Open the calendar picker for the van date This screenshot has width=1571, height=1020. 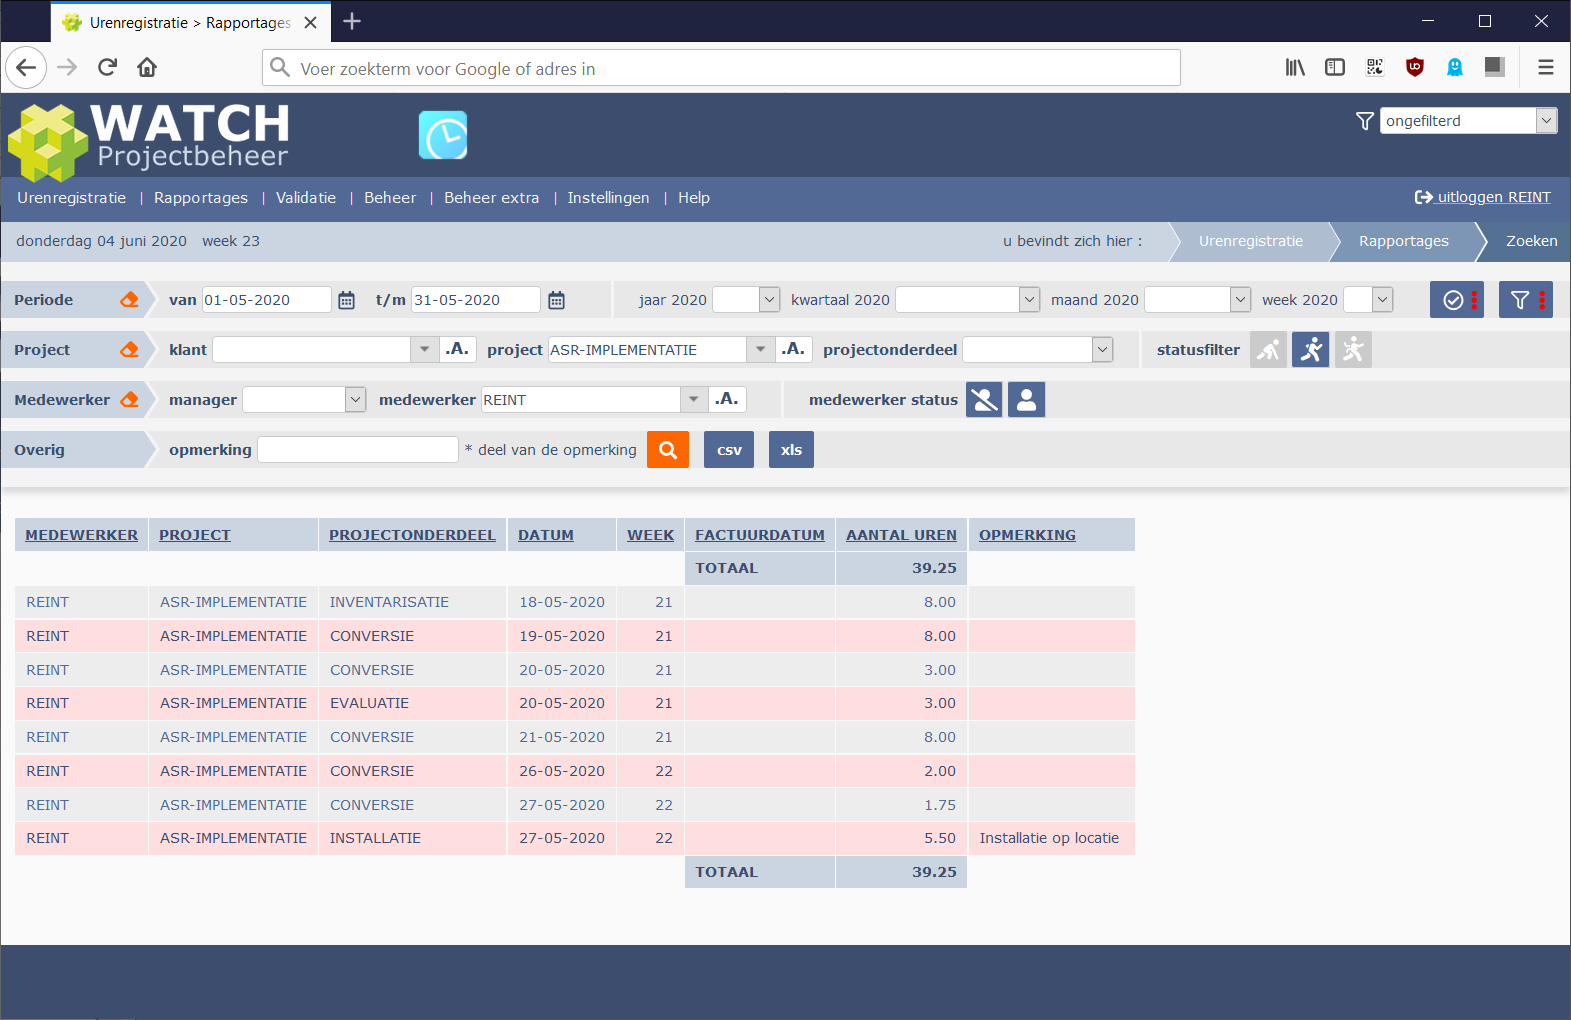coord(346,300)
